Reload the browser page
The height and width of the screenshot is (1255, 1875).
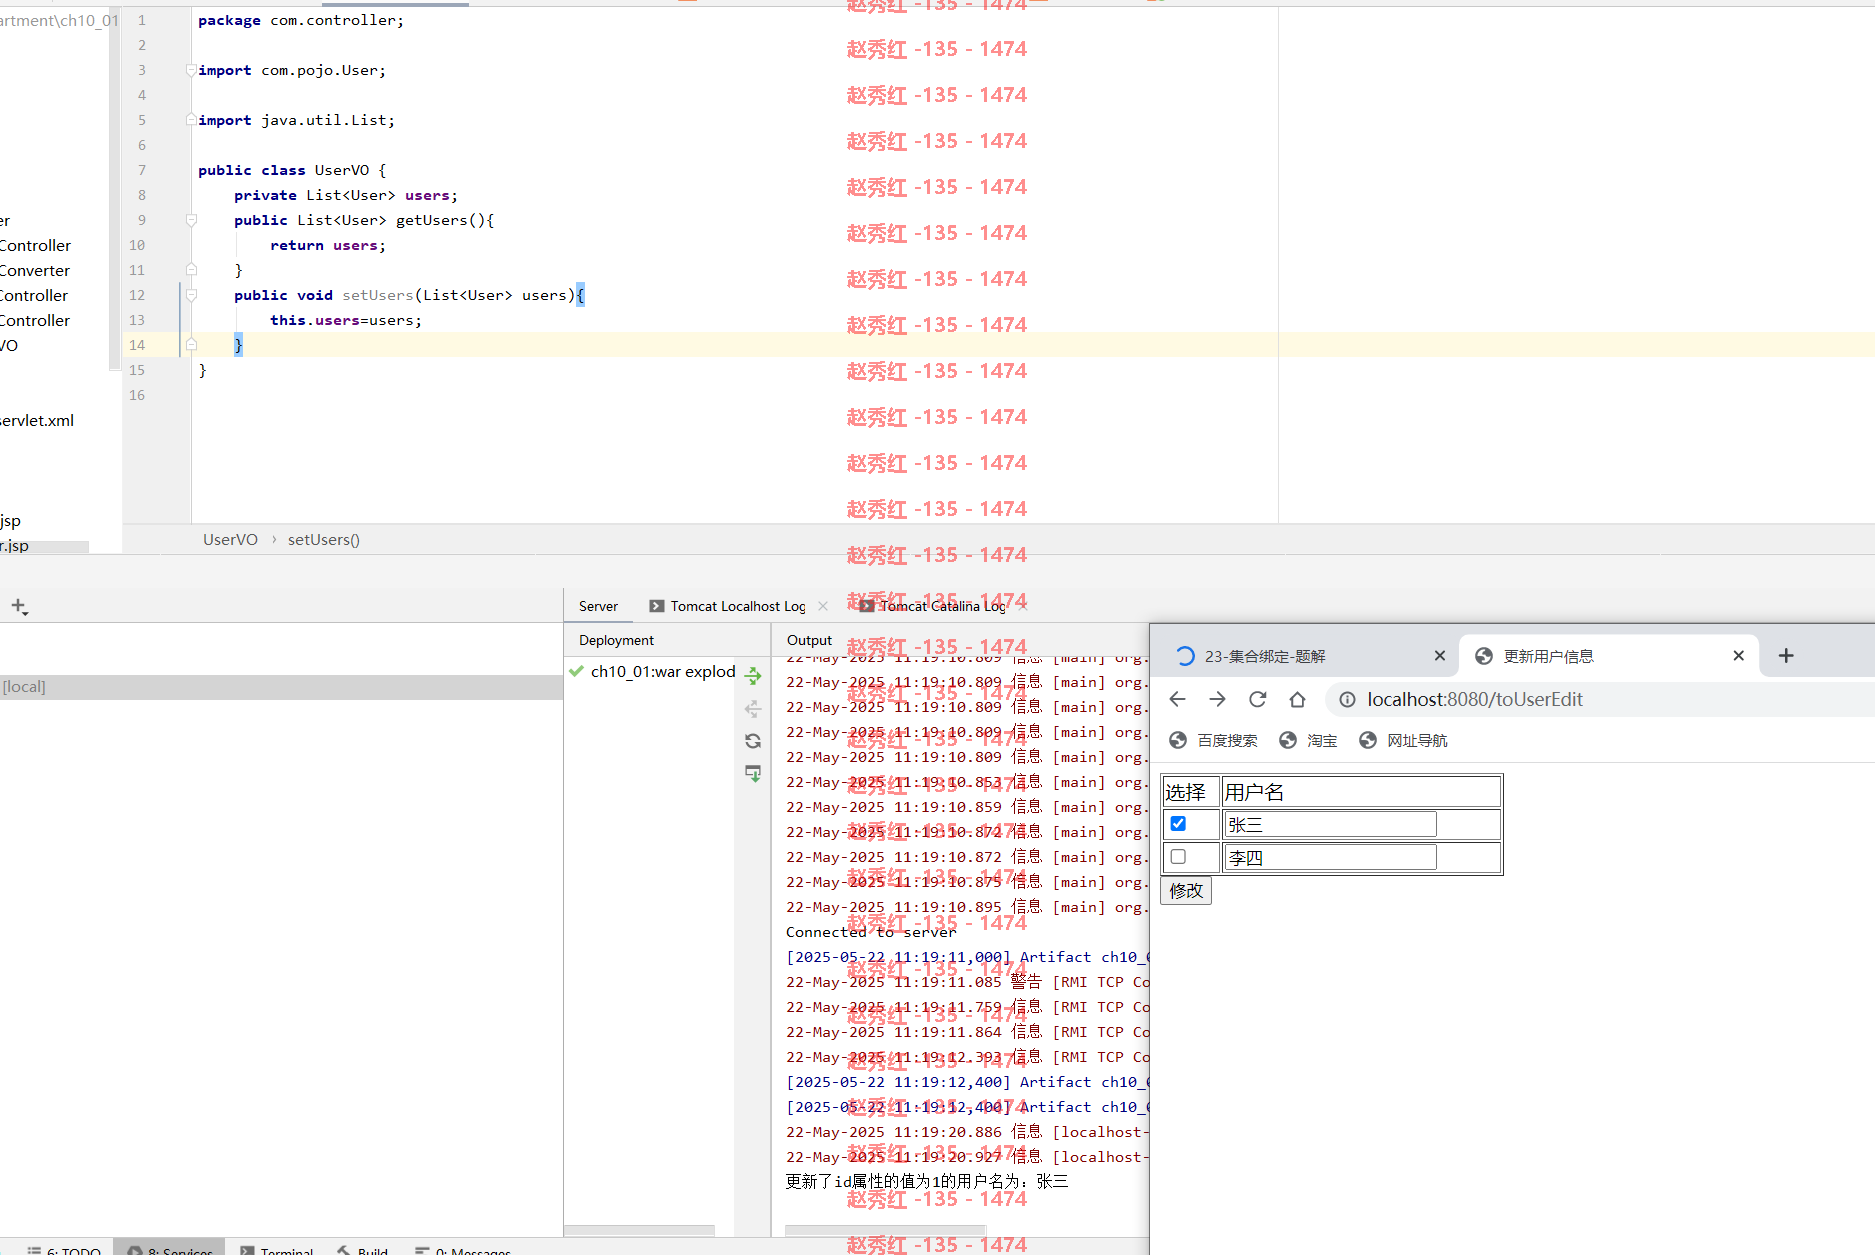[1257, 699]
